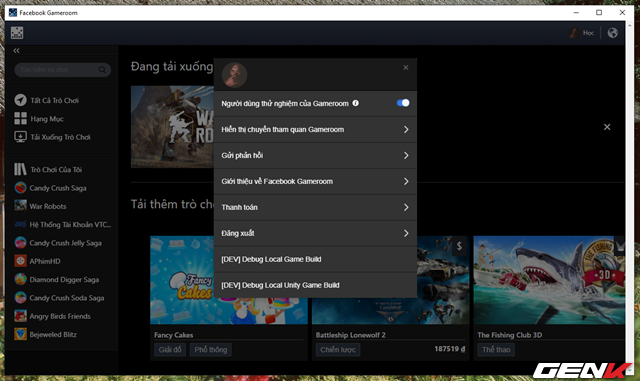Viewport: 640px width, 381px height.
Task: Expand Đăng xuất chevron
Action: pos(406,233)
